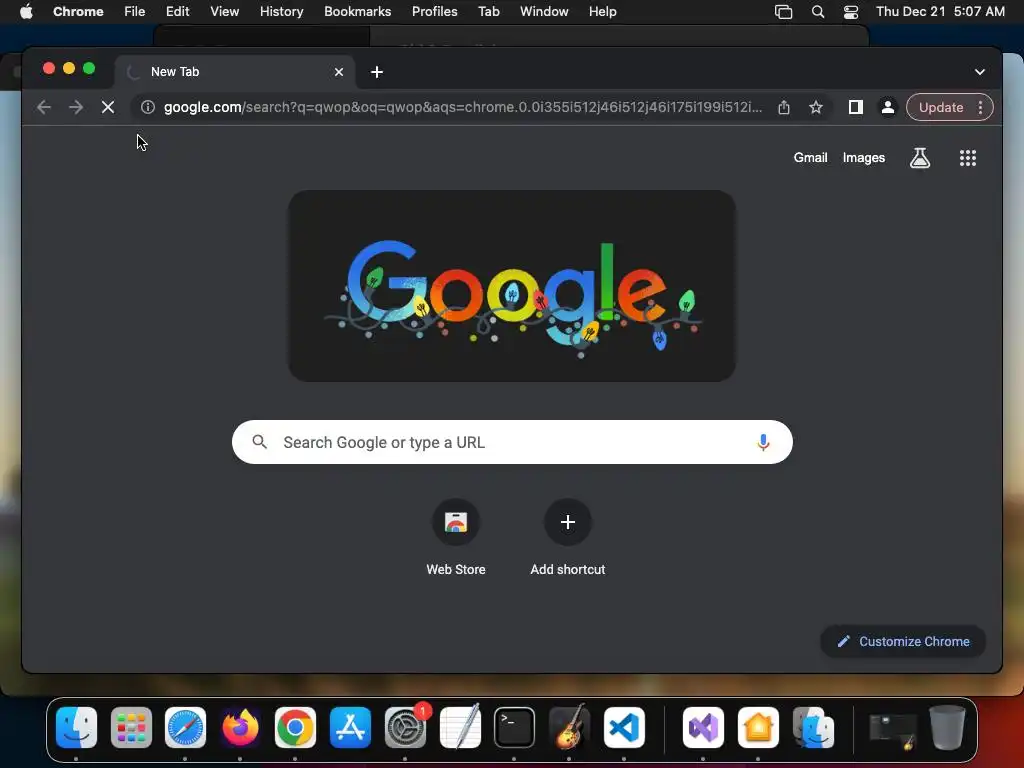Viewport: 1024px width, 768px height.
Task: Open Control Center in menu bar
Action: coord(851,11)
